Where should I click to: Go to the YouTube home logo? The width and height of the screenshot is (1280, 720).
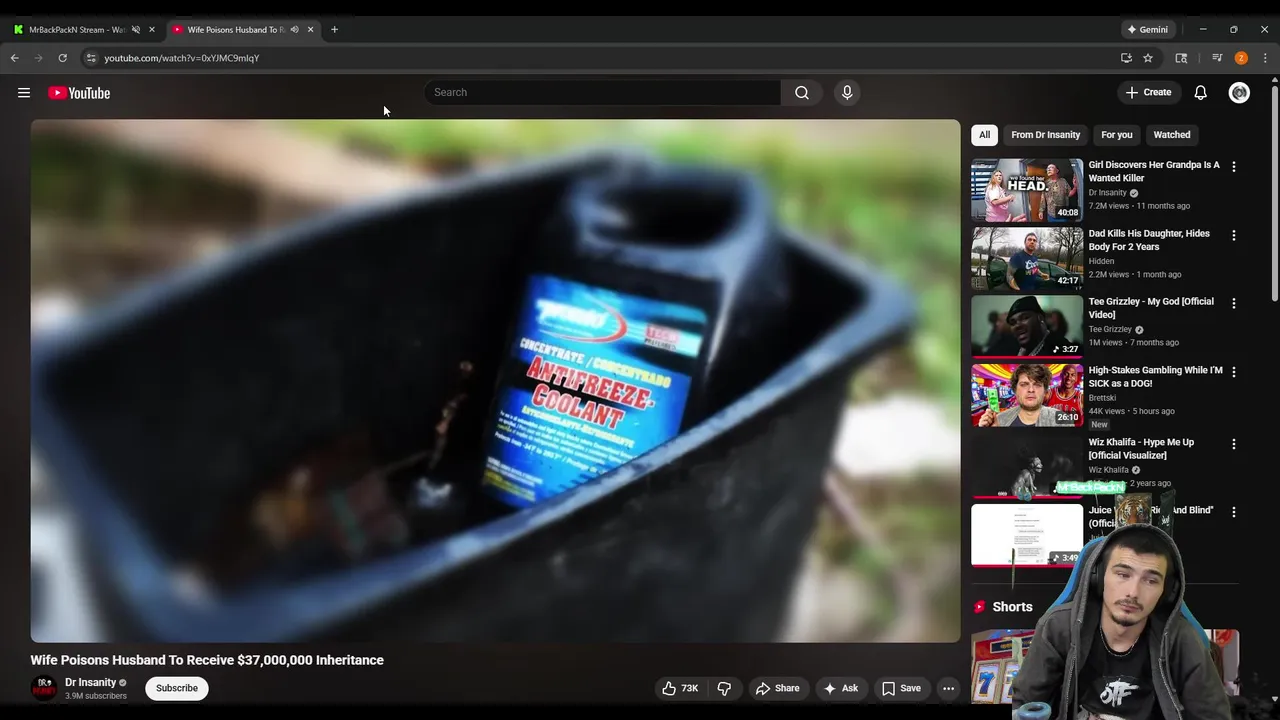79,93
